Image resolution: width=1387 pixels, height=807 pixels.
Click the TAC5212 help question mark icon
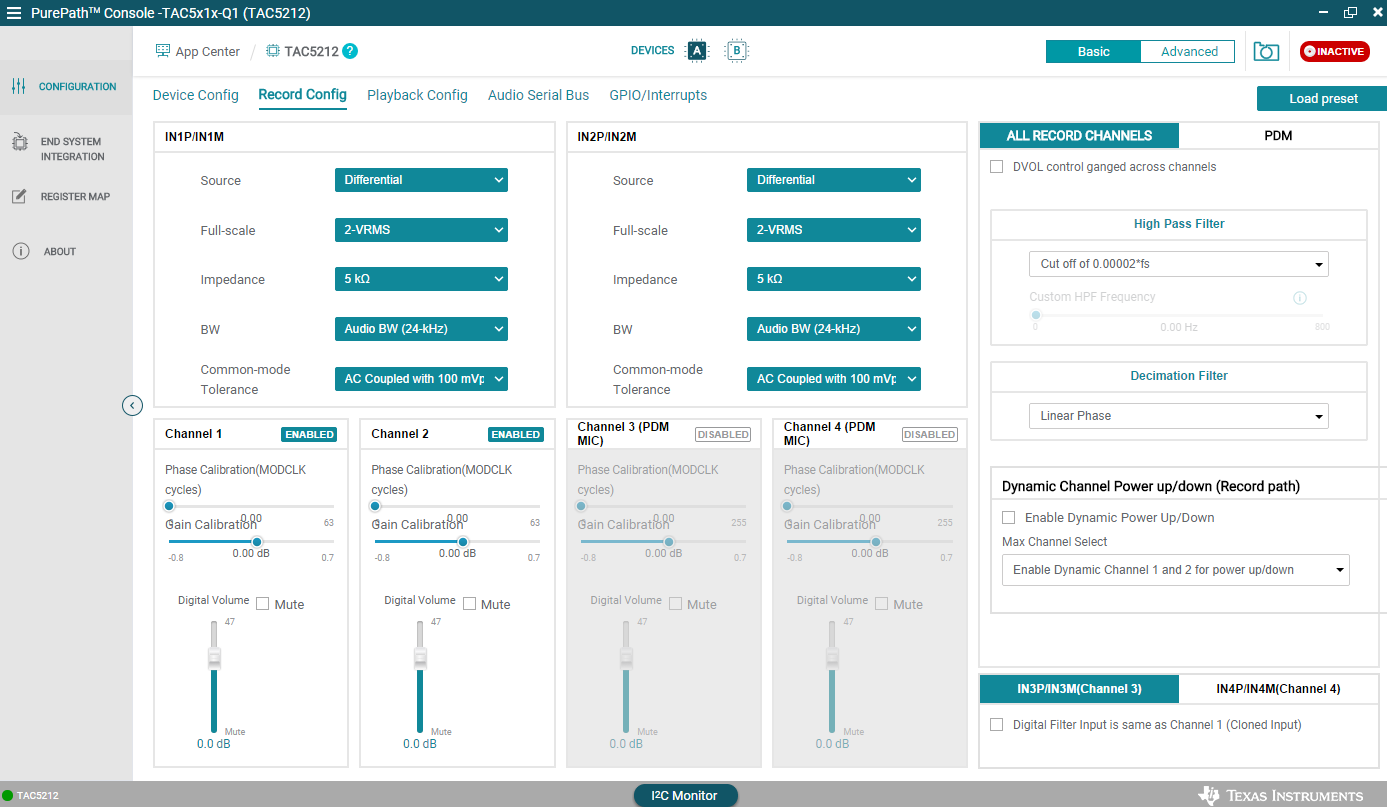[350, 51]
